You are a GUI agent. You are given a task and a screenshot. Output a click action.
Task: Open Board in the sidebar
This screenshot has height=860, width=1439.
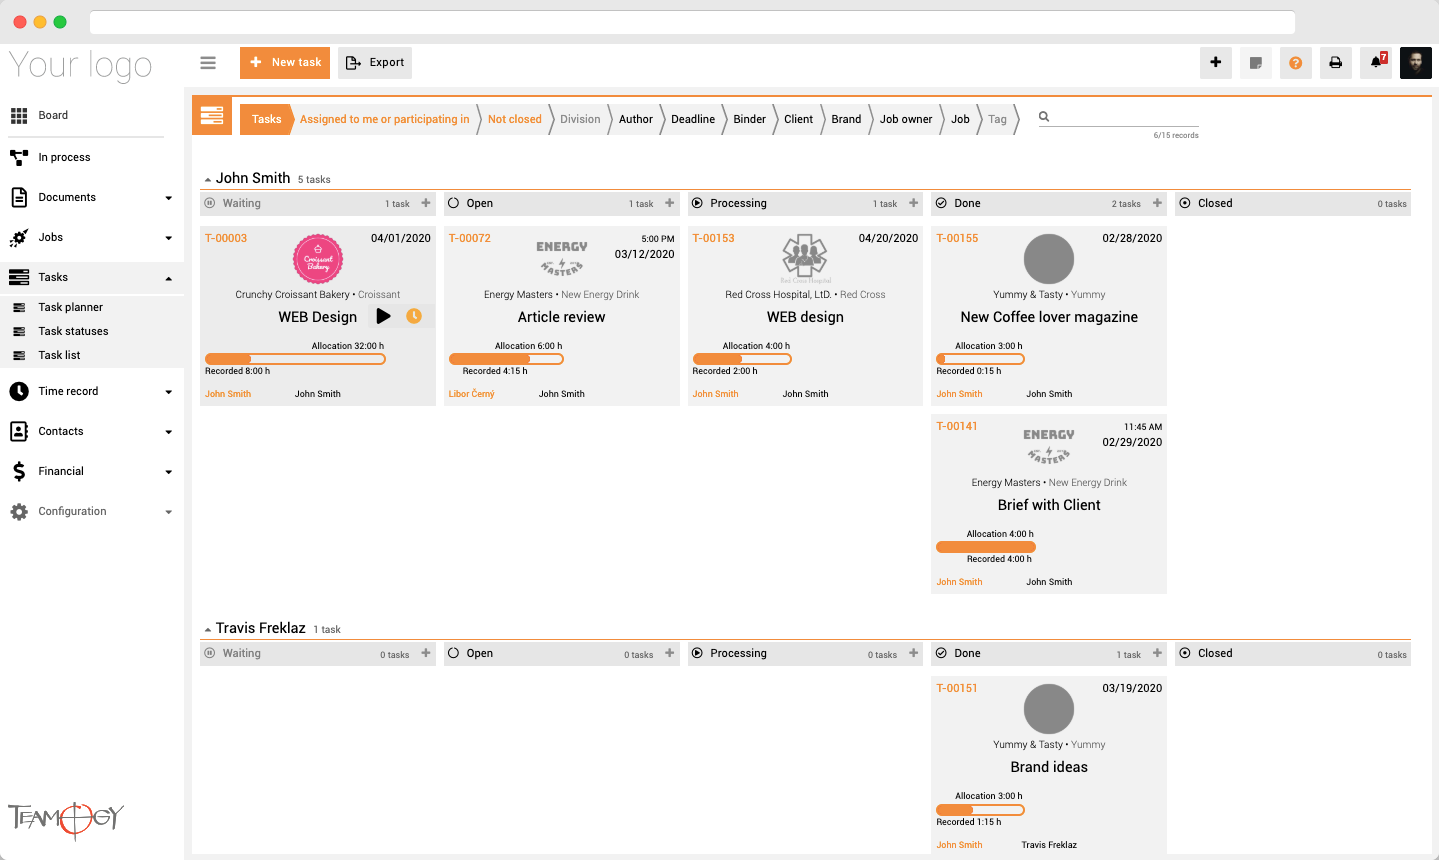click(53, 115)
